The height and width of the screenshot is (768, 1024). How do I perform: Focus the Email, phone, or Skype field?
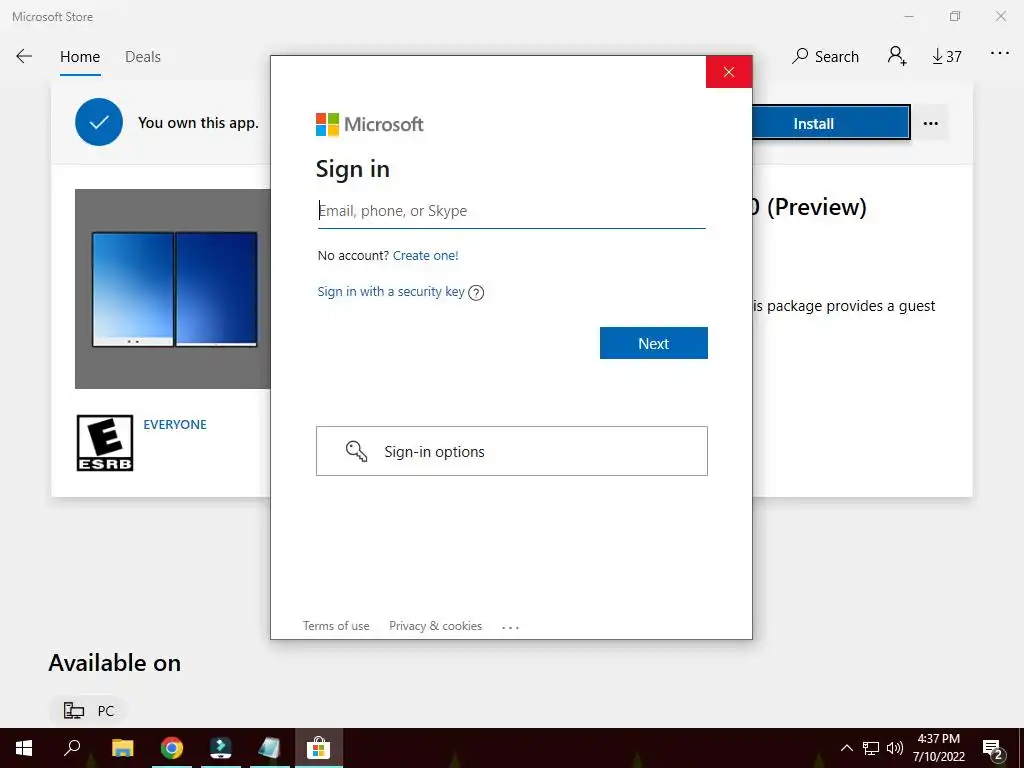coord(511,211)
